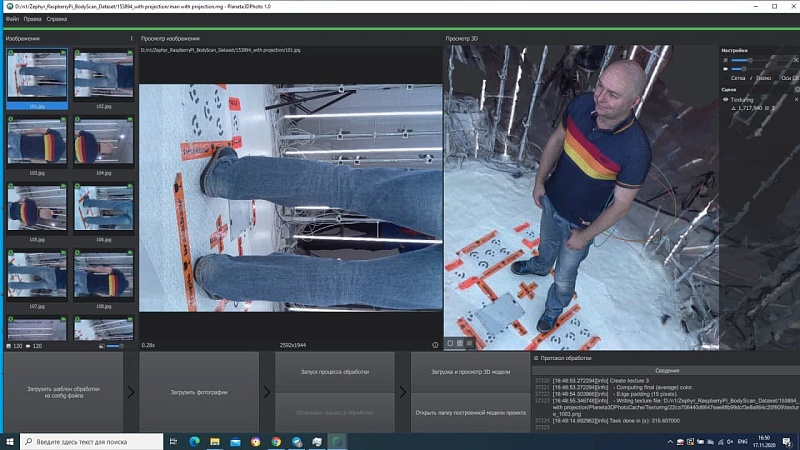
Task: Click the Windows taskbar search field
Action: [x=92, y=441]
